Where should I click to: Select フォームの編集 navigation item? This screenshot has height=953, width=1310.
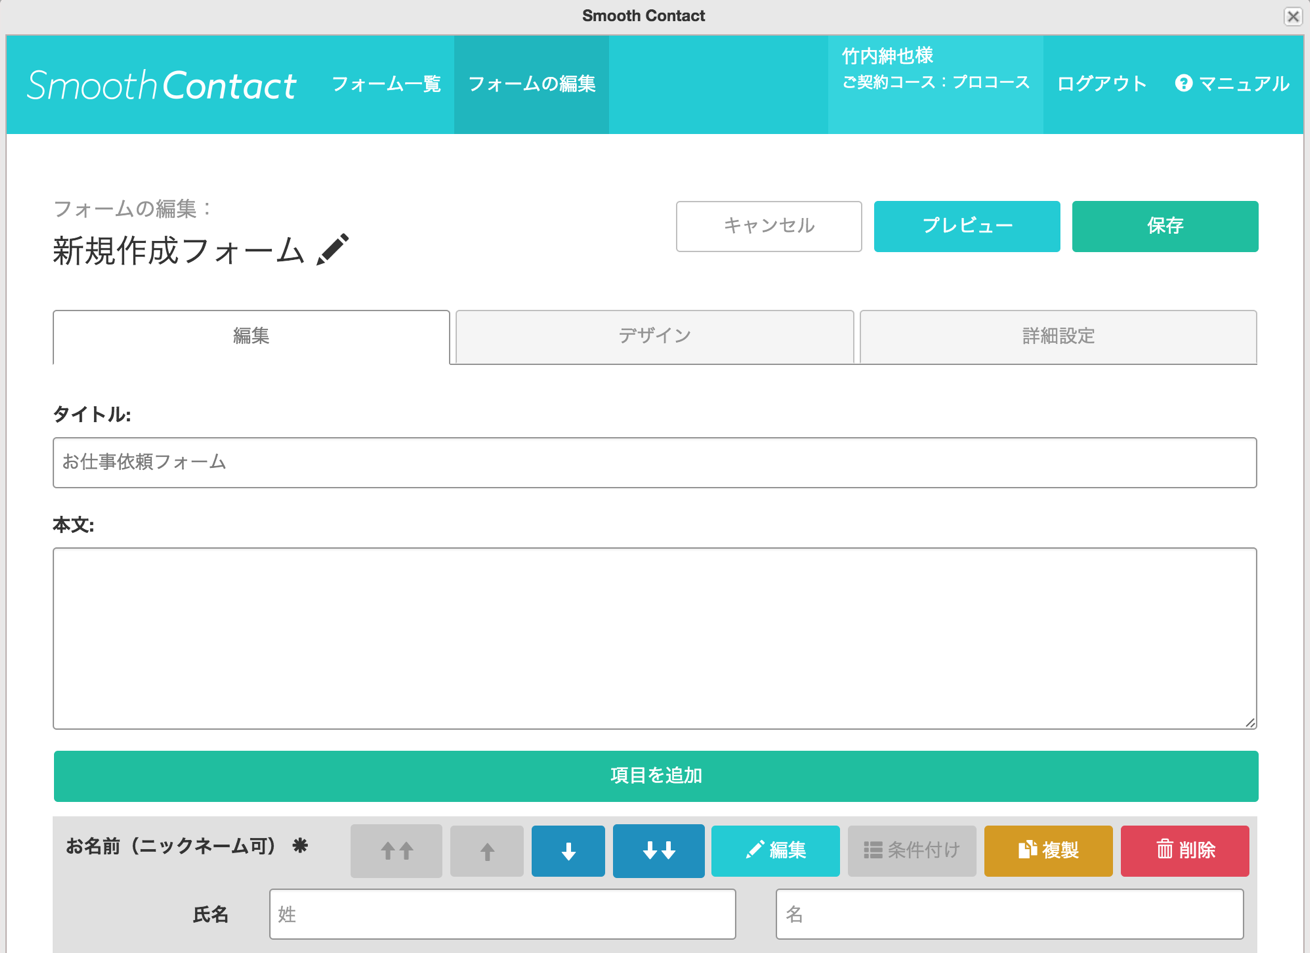click(x=532, y=84)
